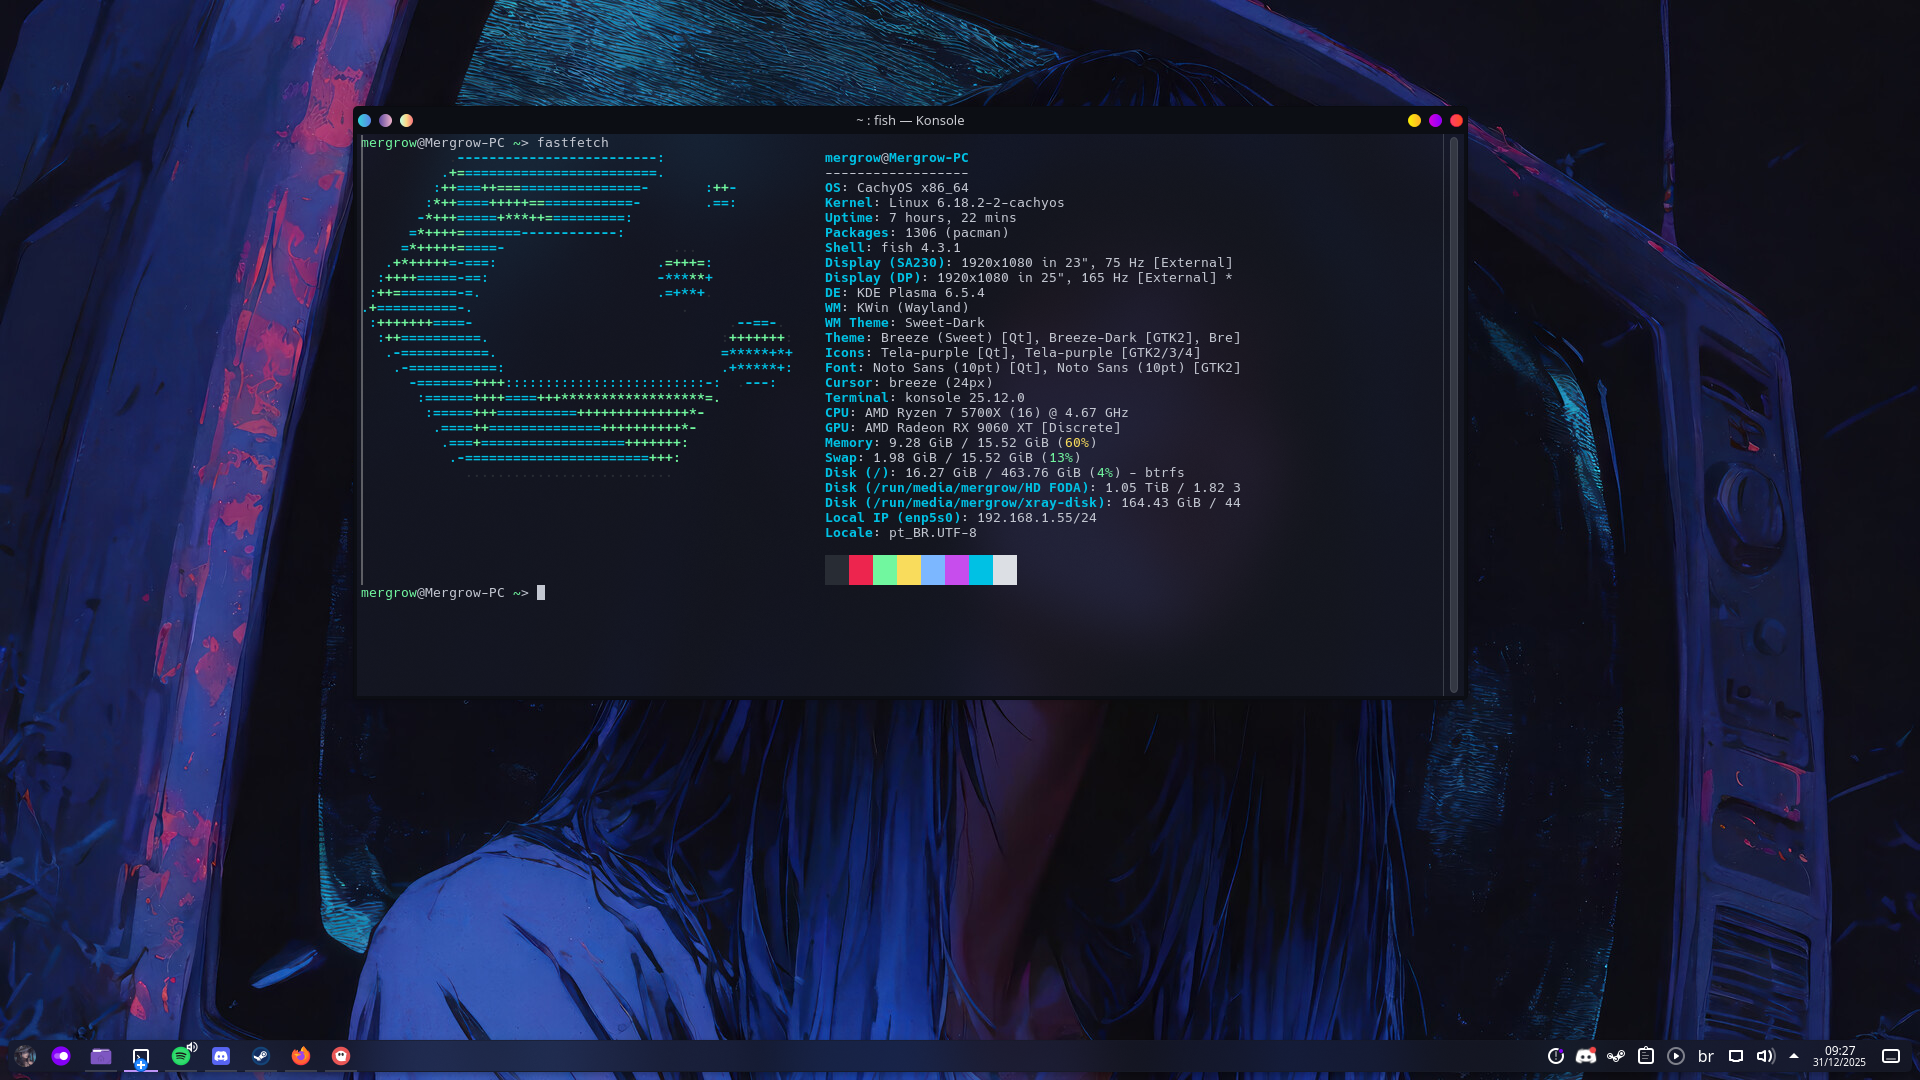Switch to the Steam taskbar icon
Screen dimensions: 1920x1080
pyautogui.click(x=261, y=1056)
